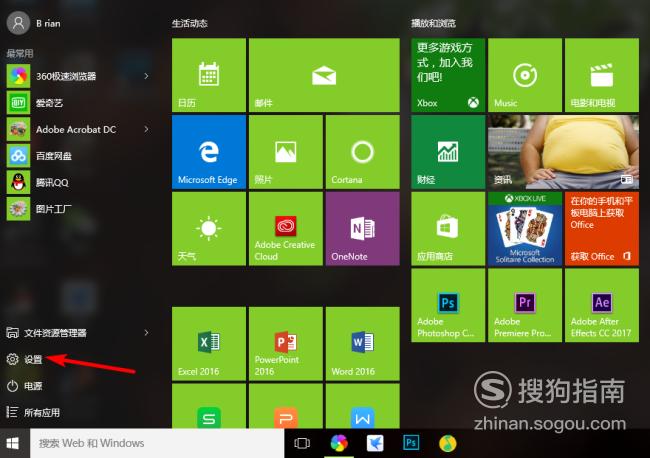Click the Windows Start button
650x458 pixels.
pos(13,443)
